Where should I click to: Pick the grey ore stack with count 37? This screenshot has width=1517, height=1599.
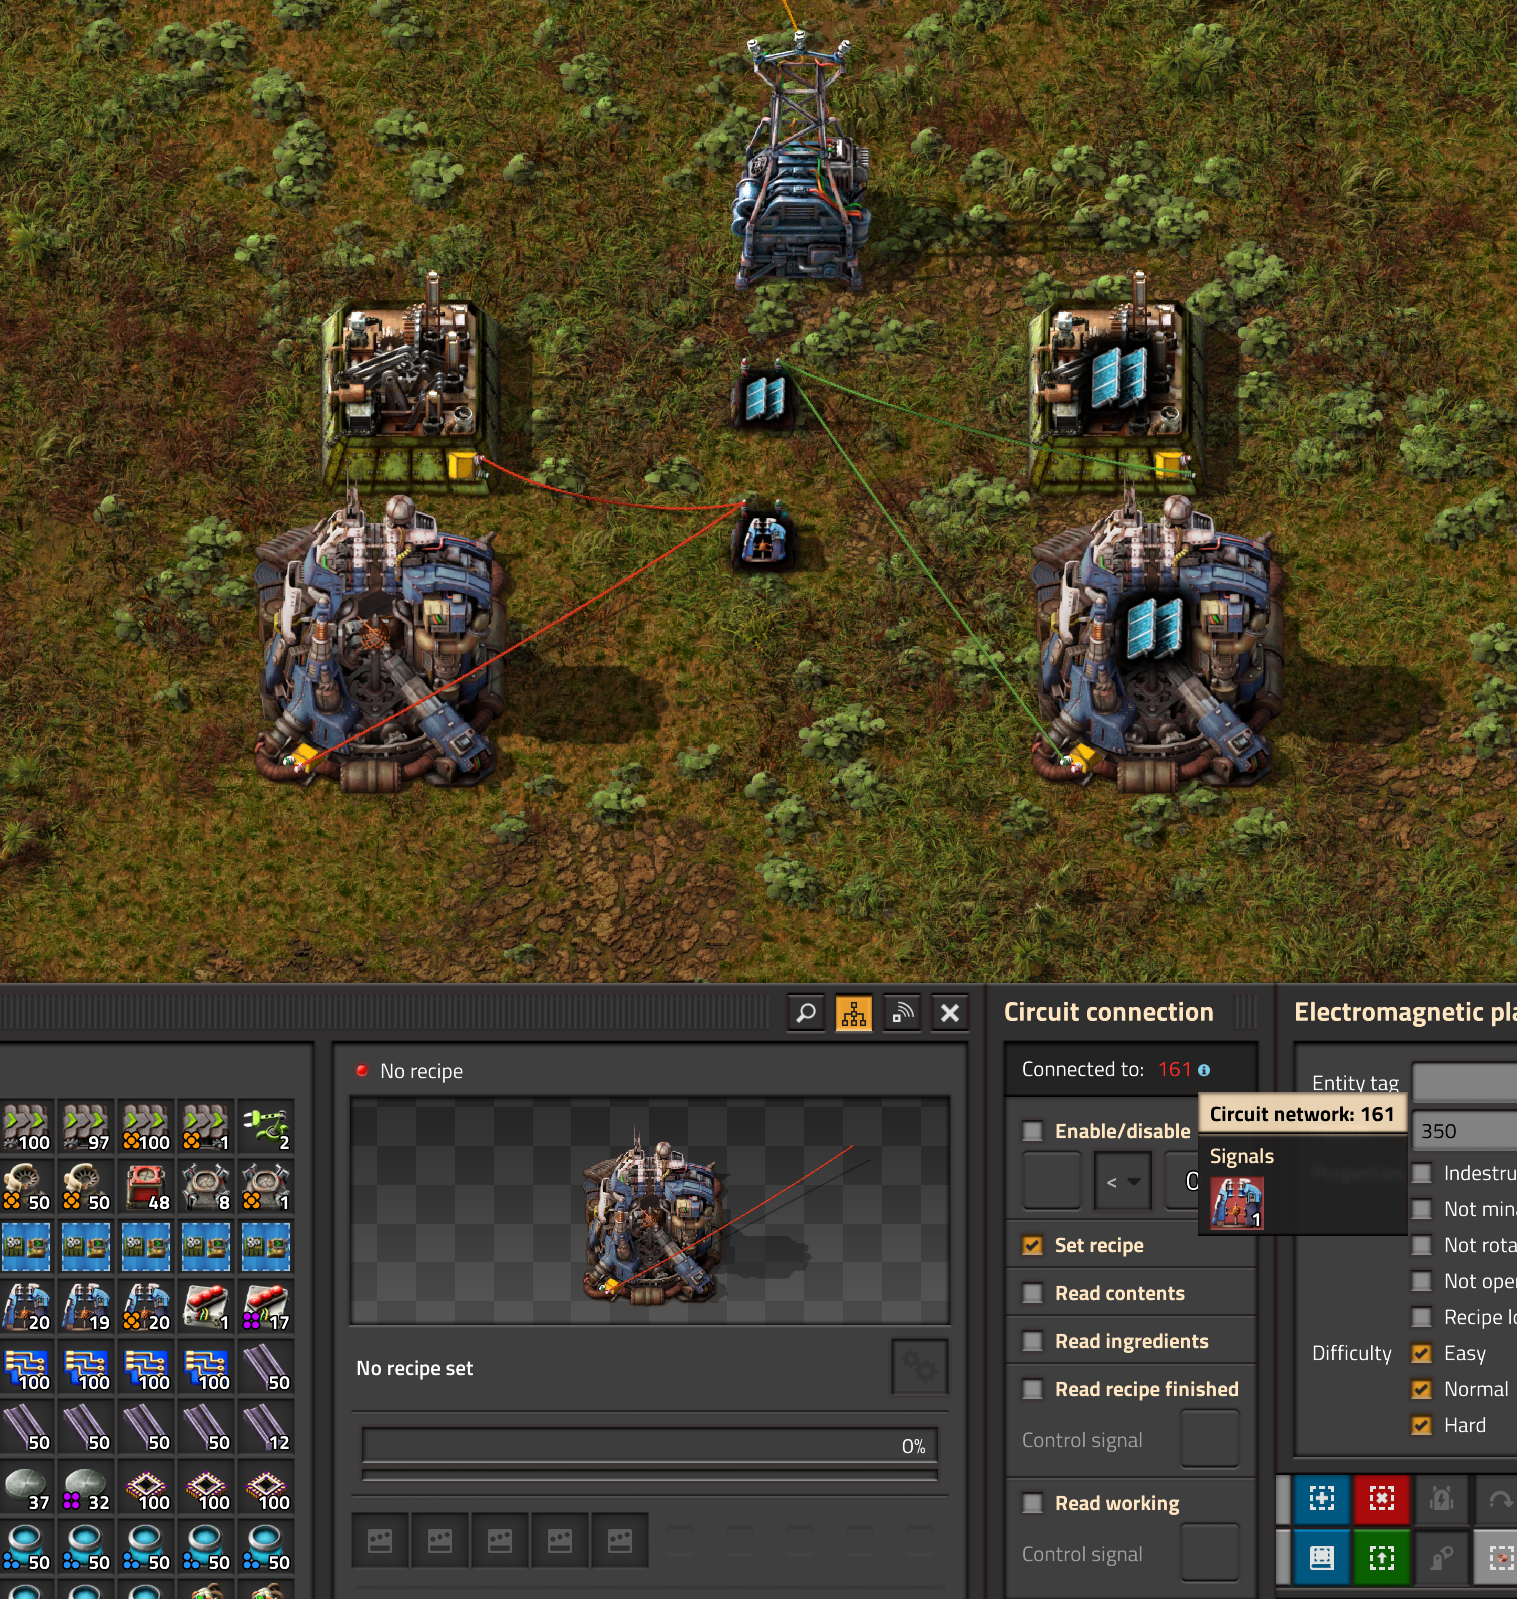tap(26, 1487)
